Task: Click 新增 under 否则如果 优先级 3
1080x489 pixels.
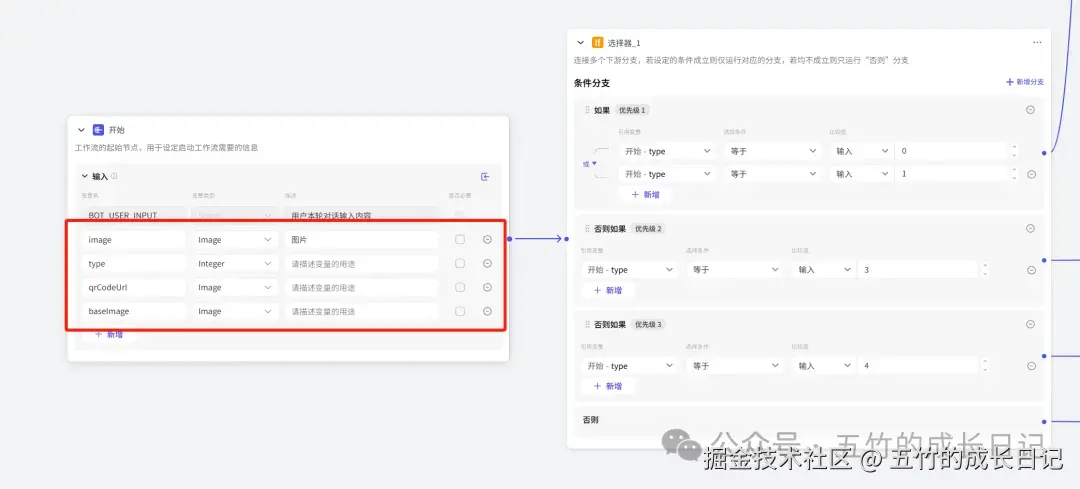Action: 608,386
